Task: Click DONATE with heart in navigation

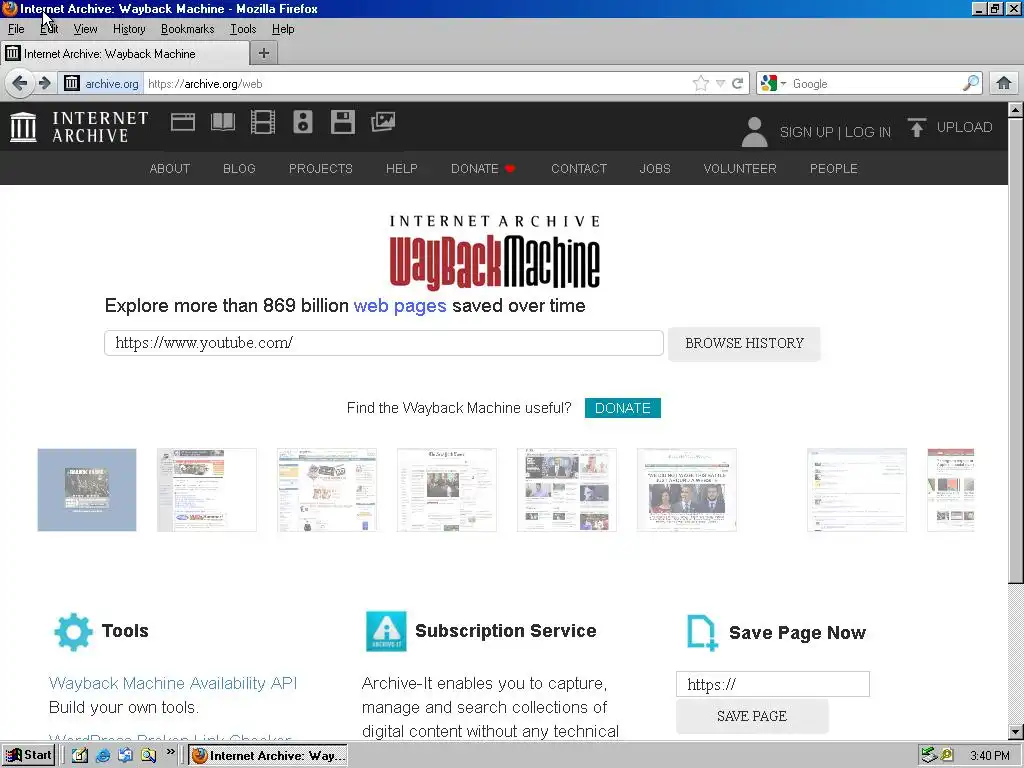Action: 483,168
